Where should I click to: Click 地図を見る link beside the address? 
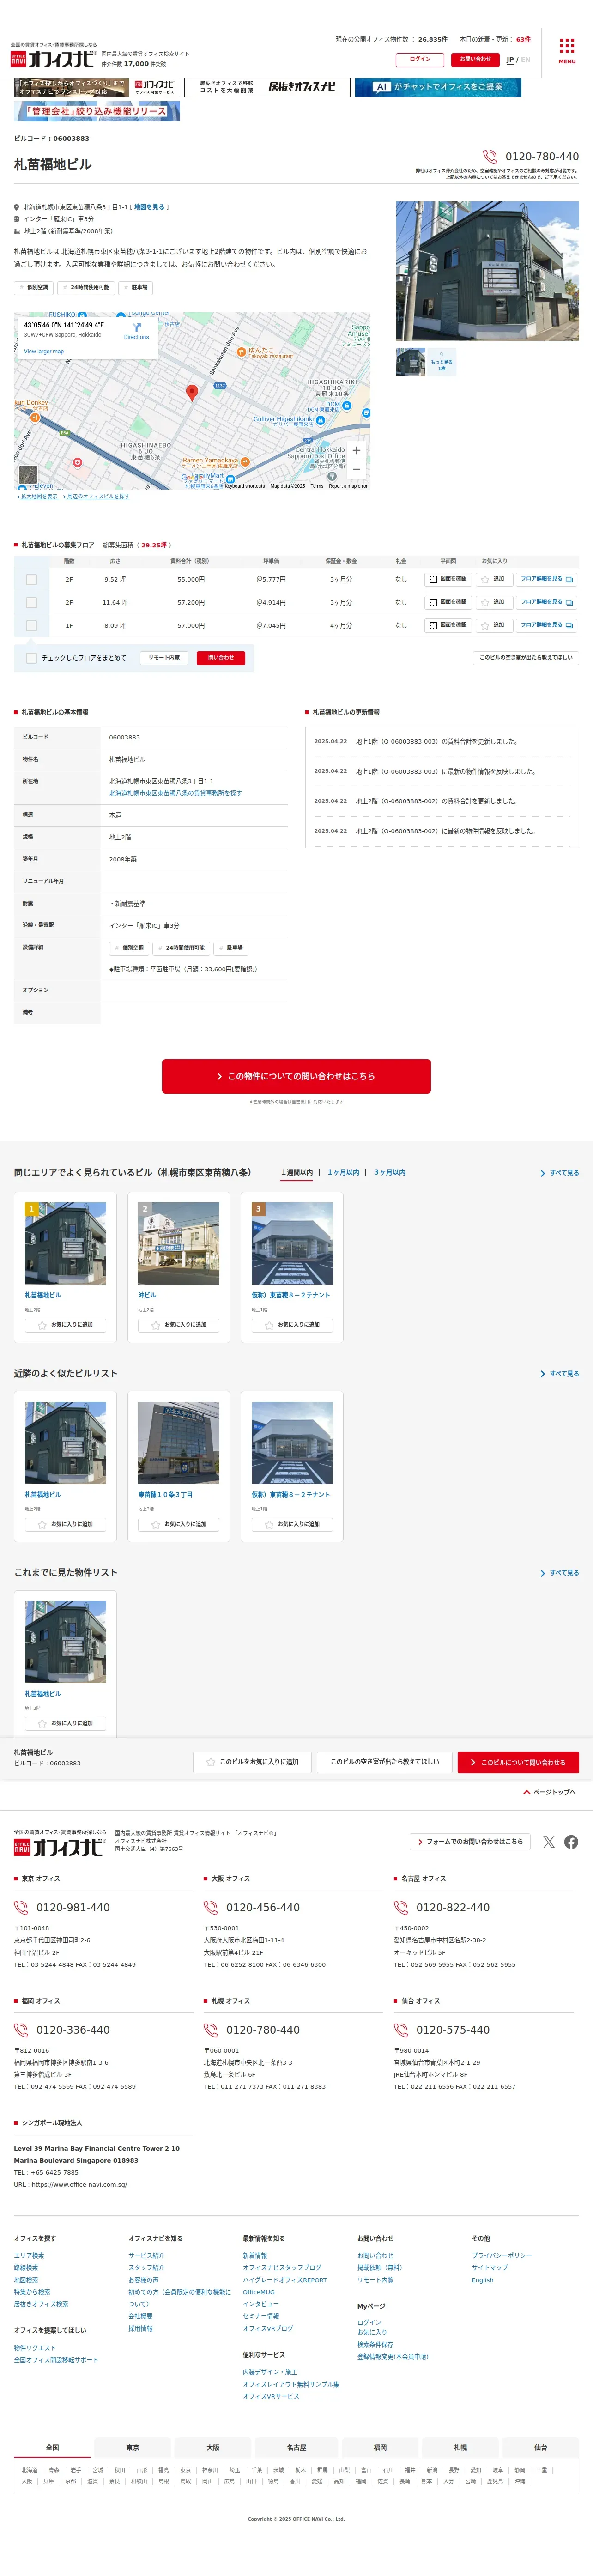[x=149, y=207]
